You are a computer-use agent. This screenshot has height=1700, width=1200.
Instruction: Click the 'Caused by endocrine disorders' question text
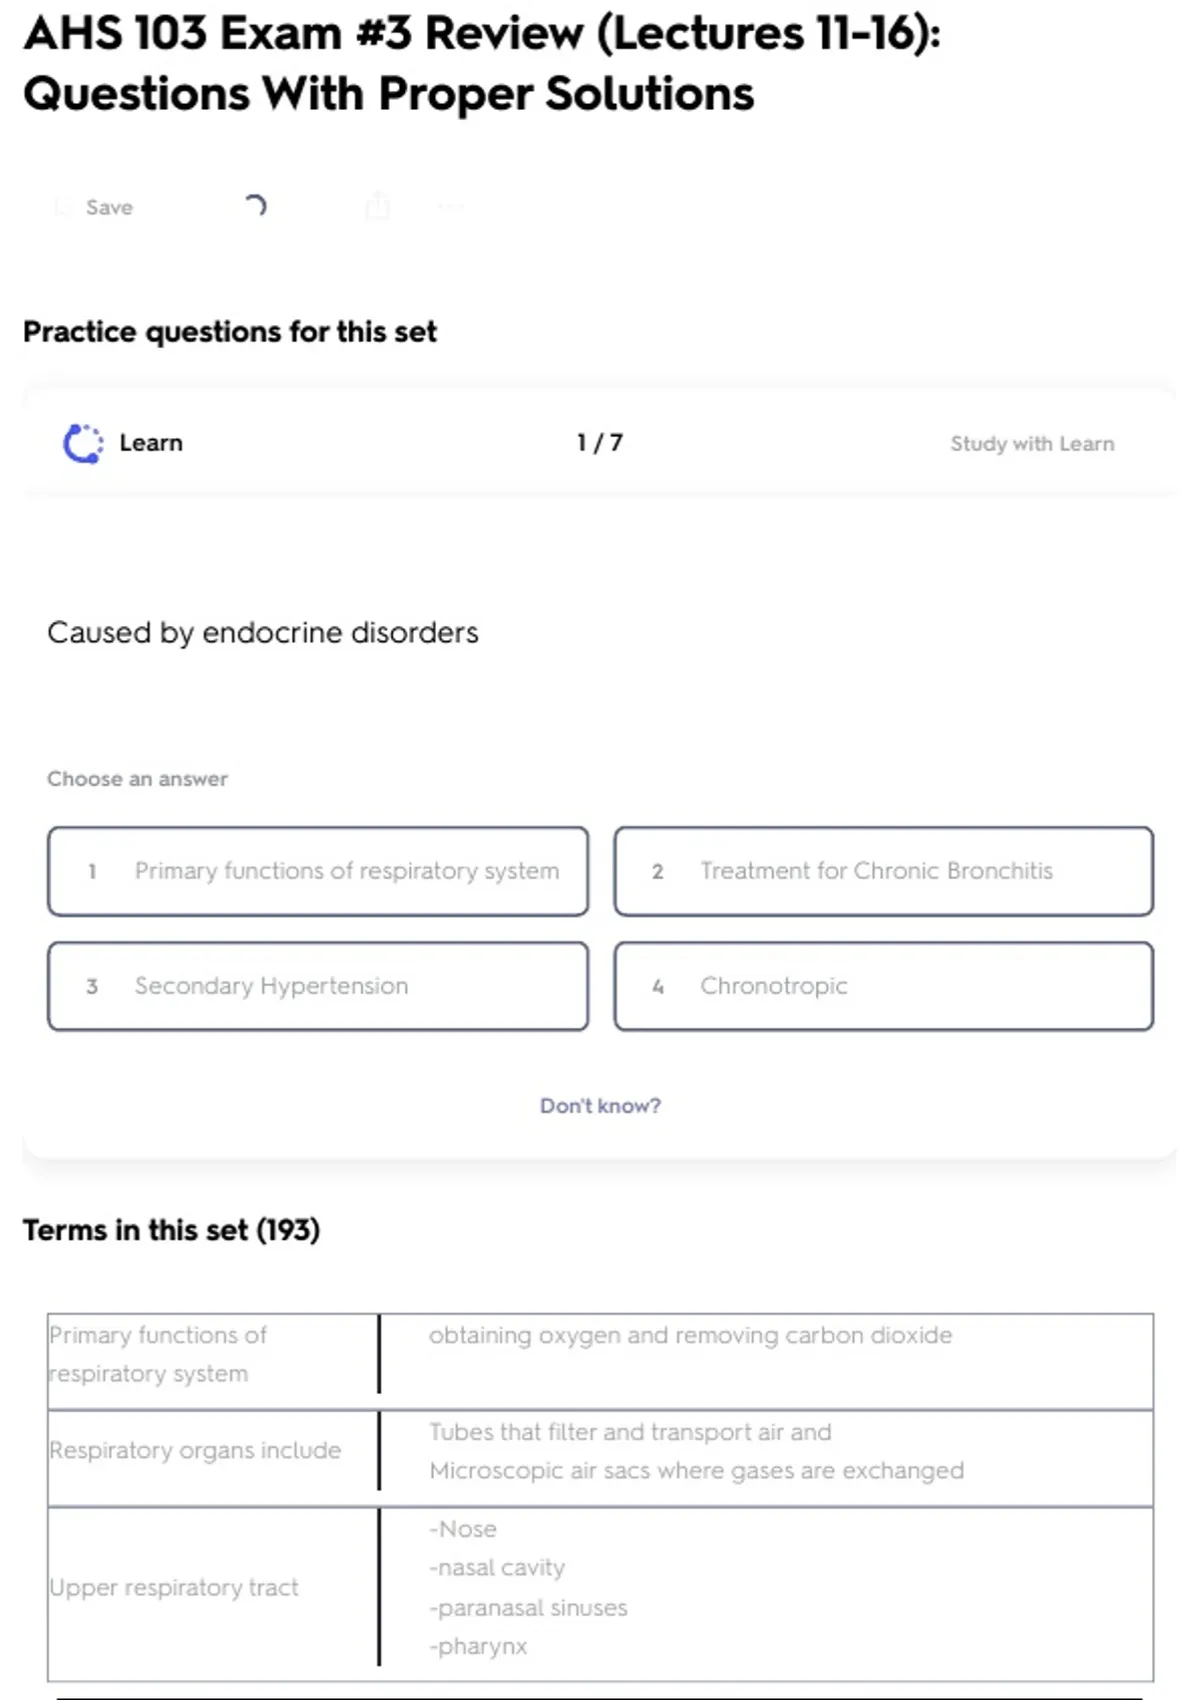[x=263, y=632]
